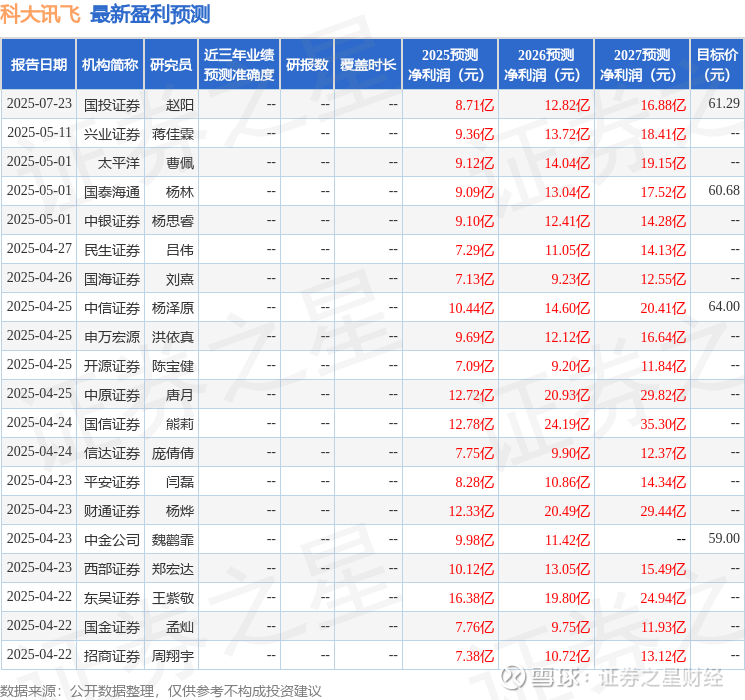This screenshot has height=700, width=745.
Task: Select the 民生证券 institution cell
Action: coord(112,250)
